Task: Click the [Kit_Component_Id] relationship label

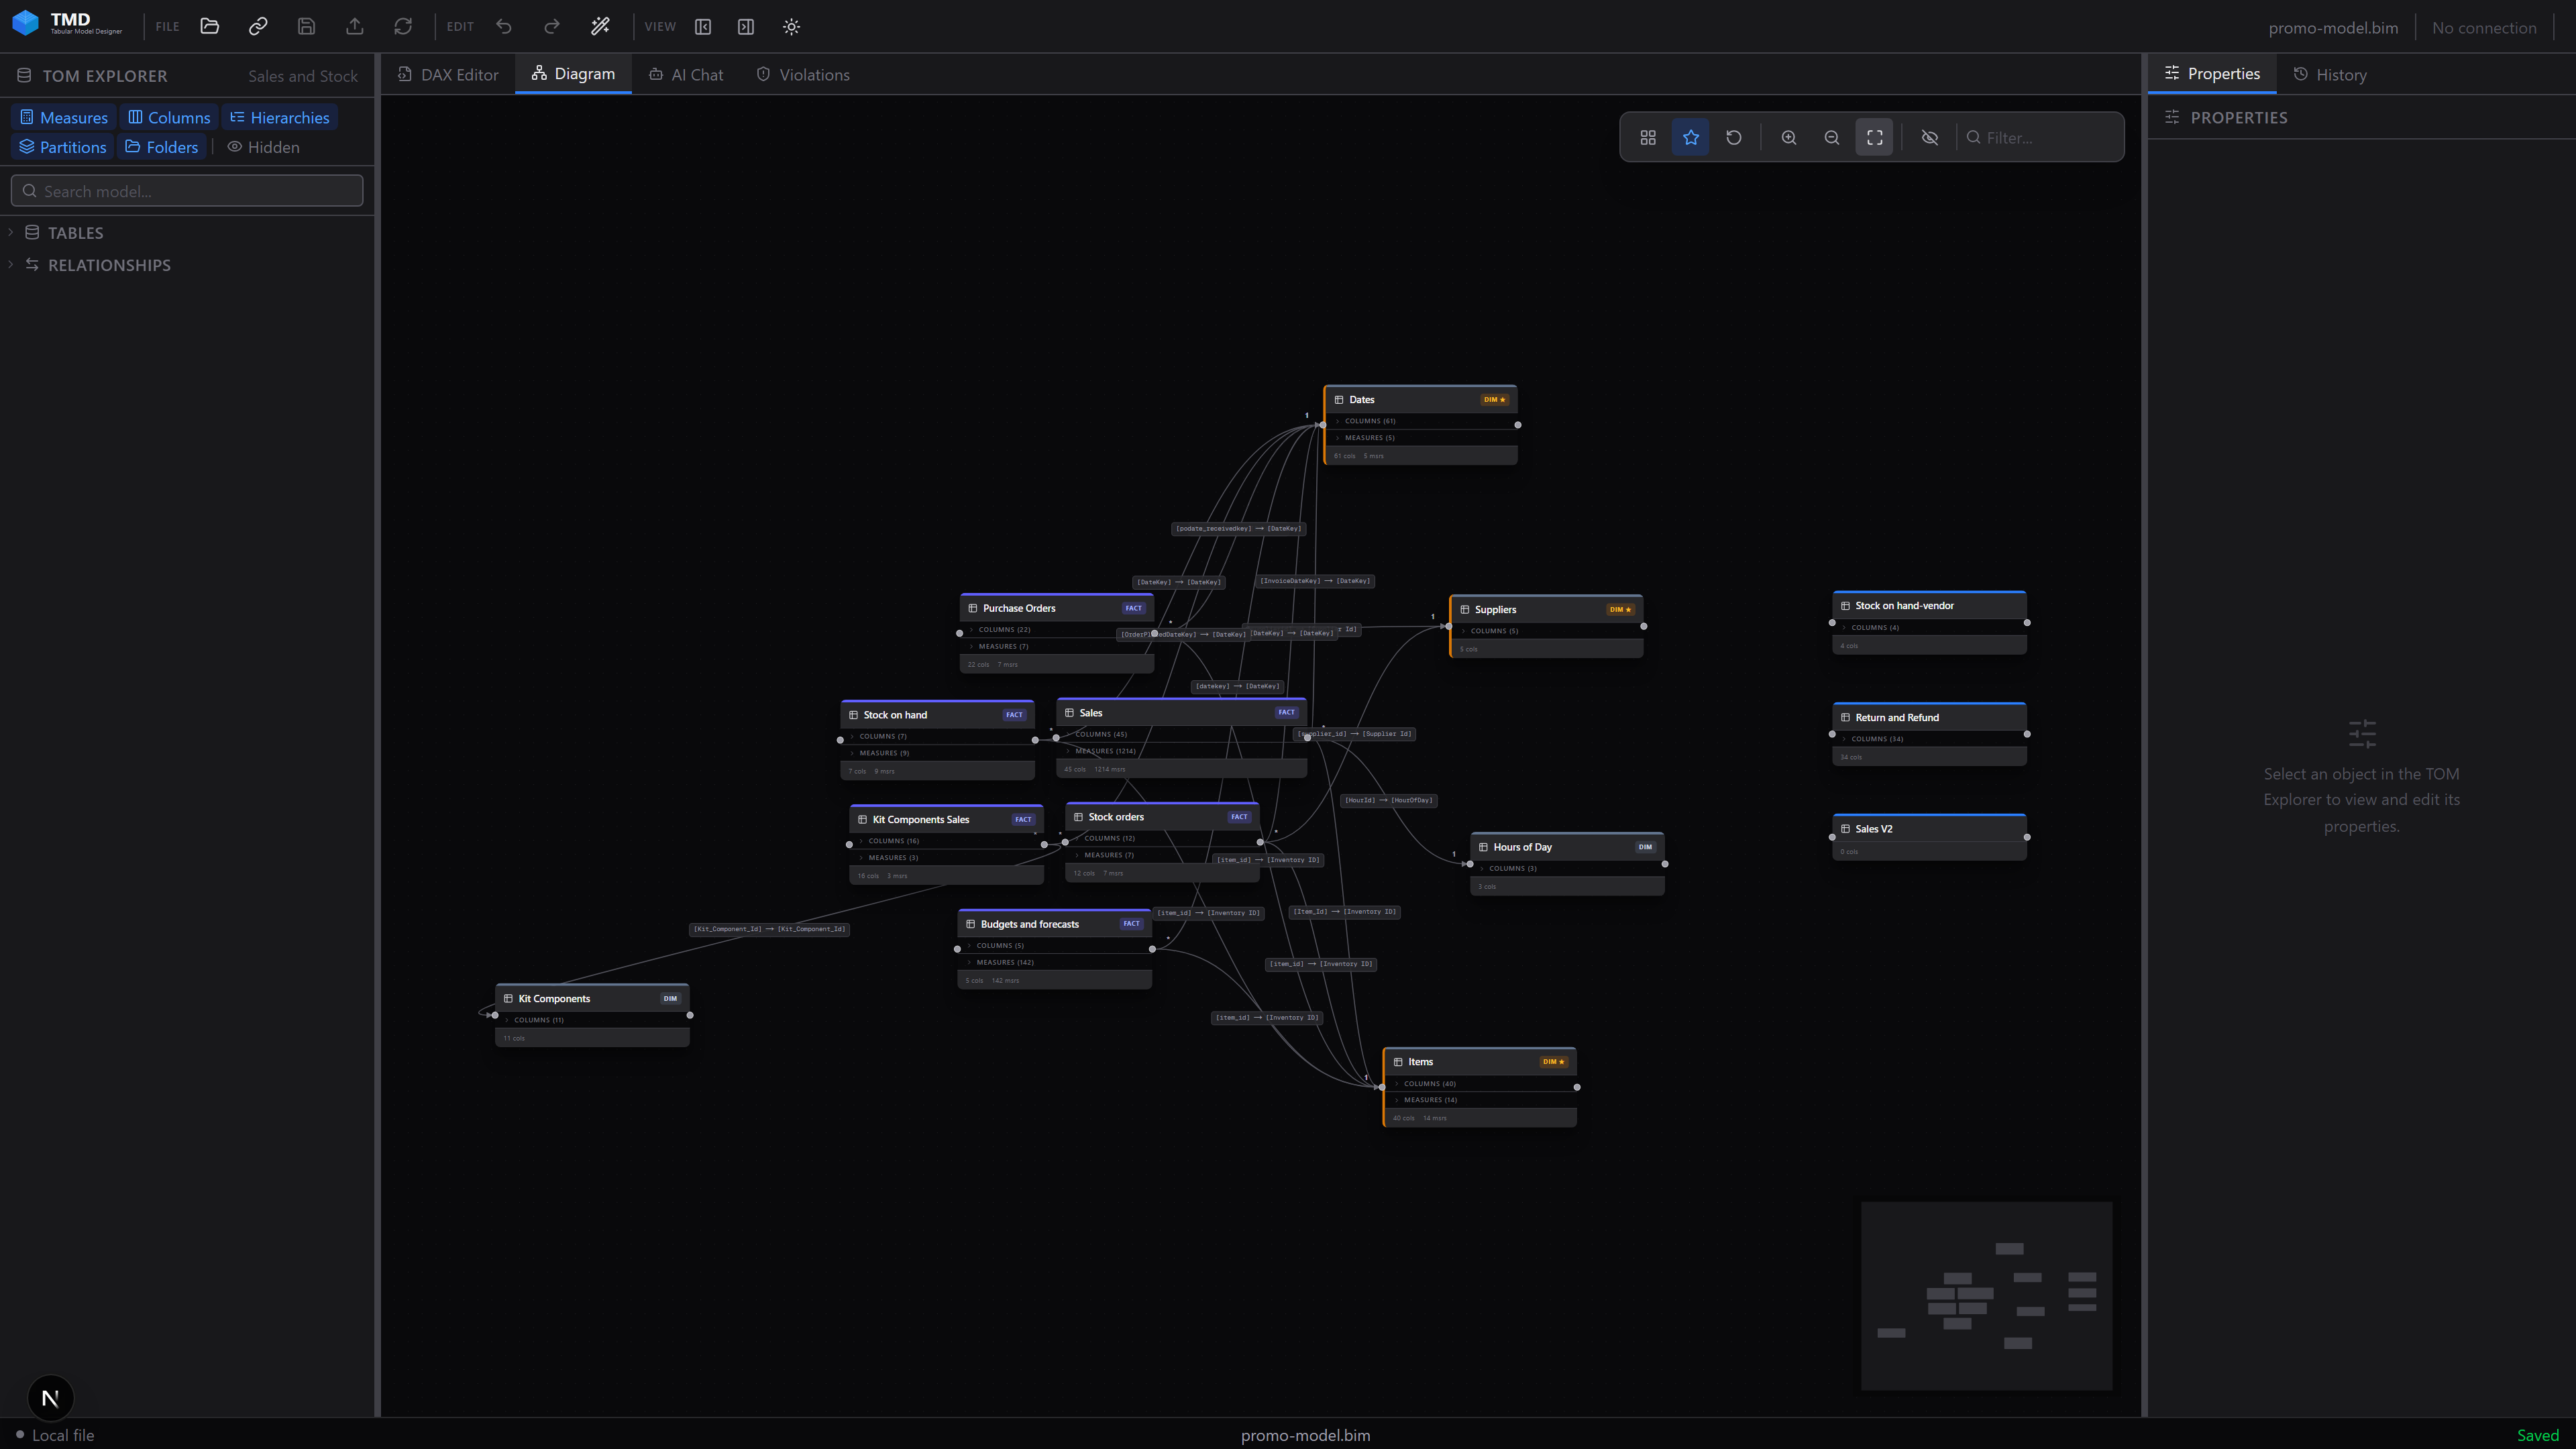Action: (x=769, y=929)
